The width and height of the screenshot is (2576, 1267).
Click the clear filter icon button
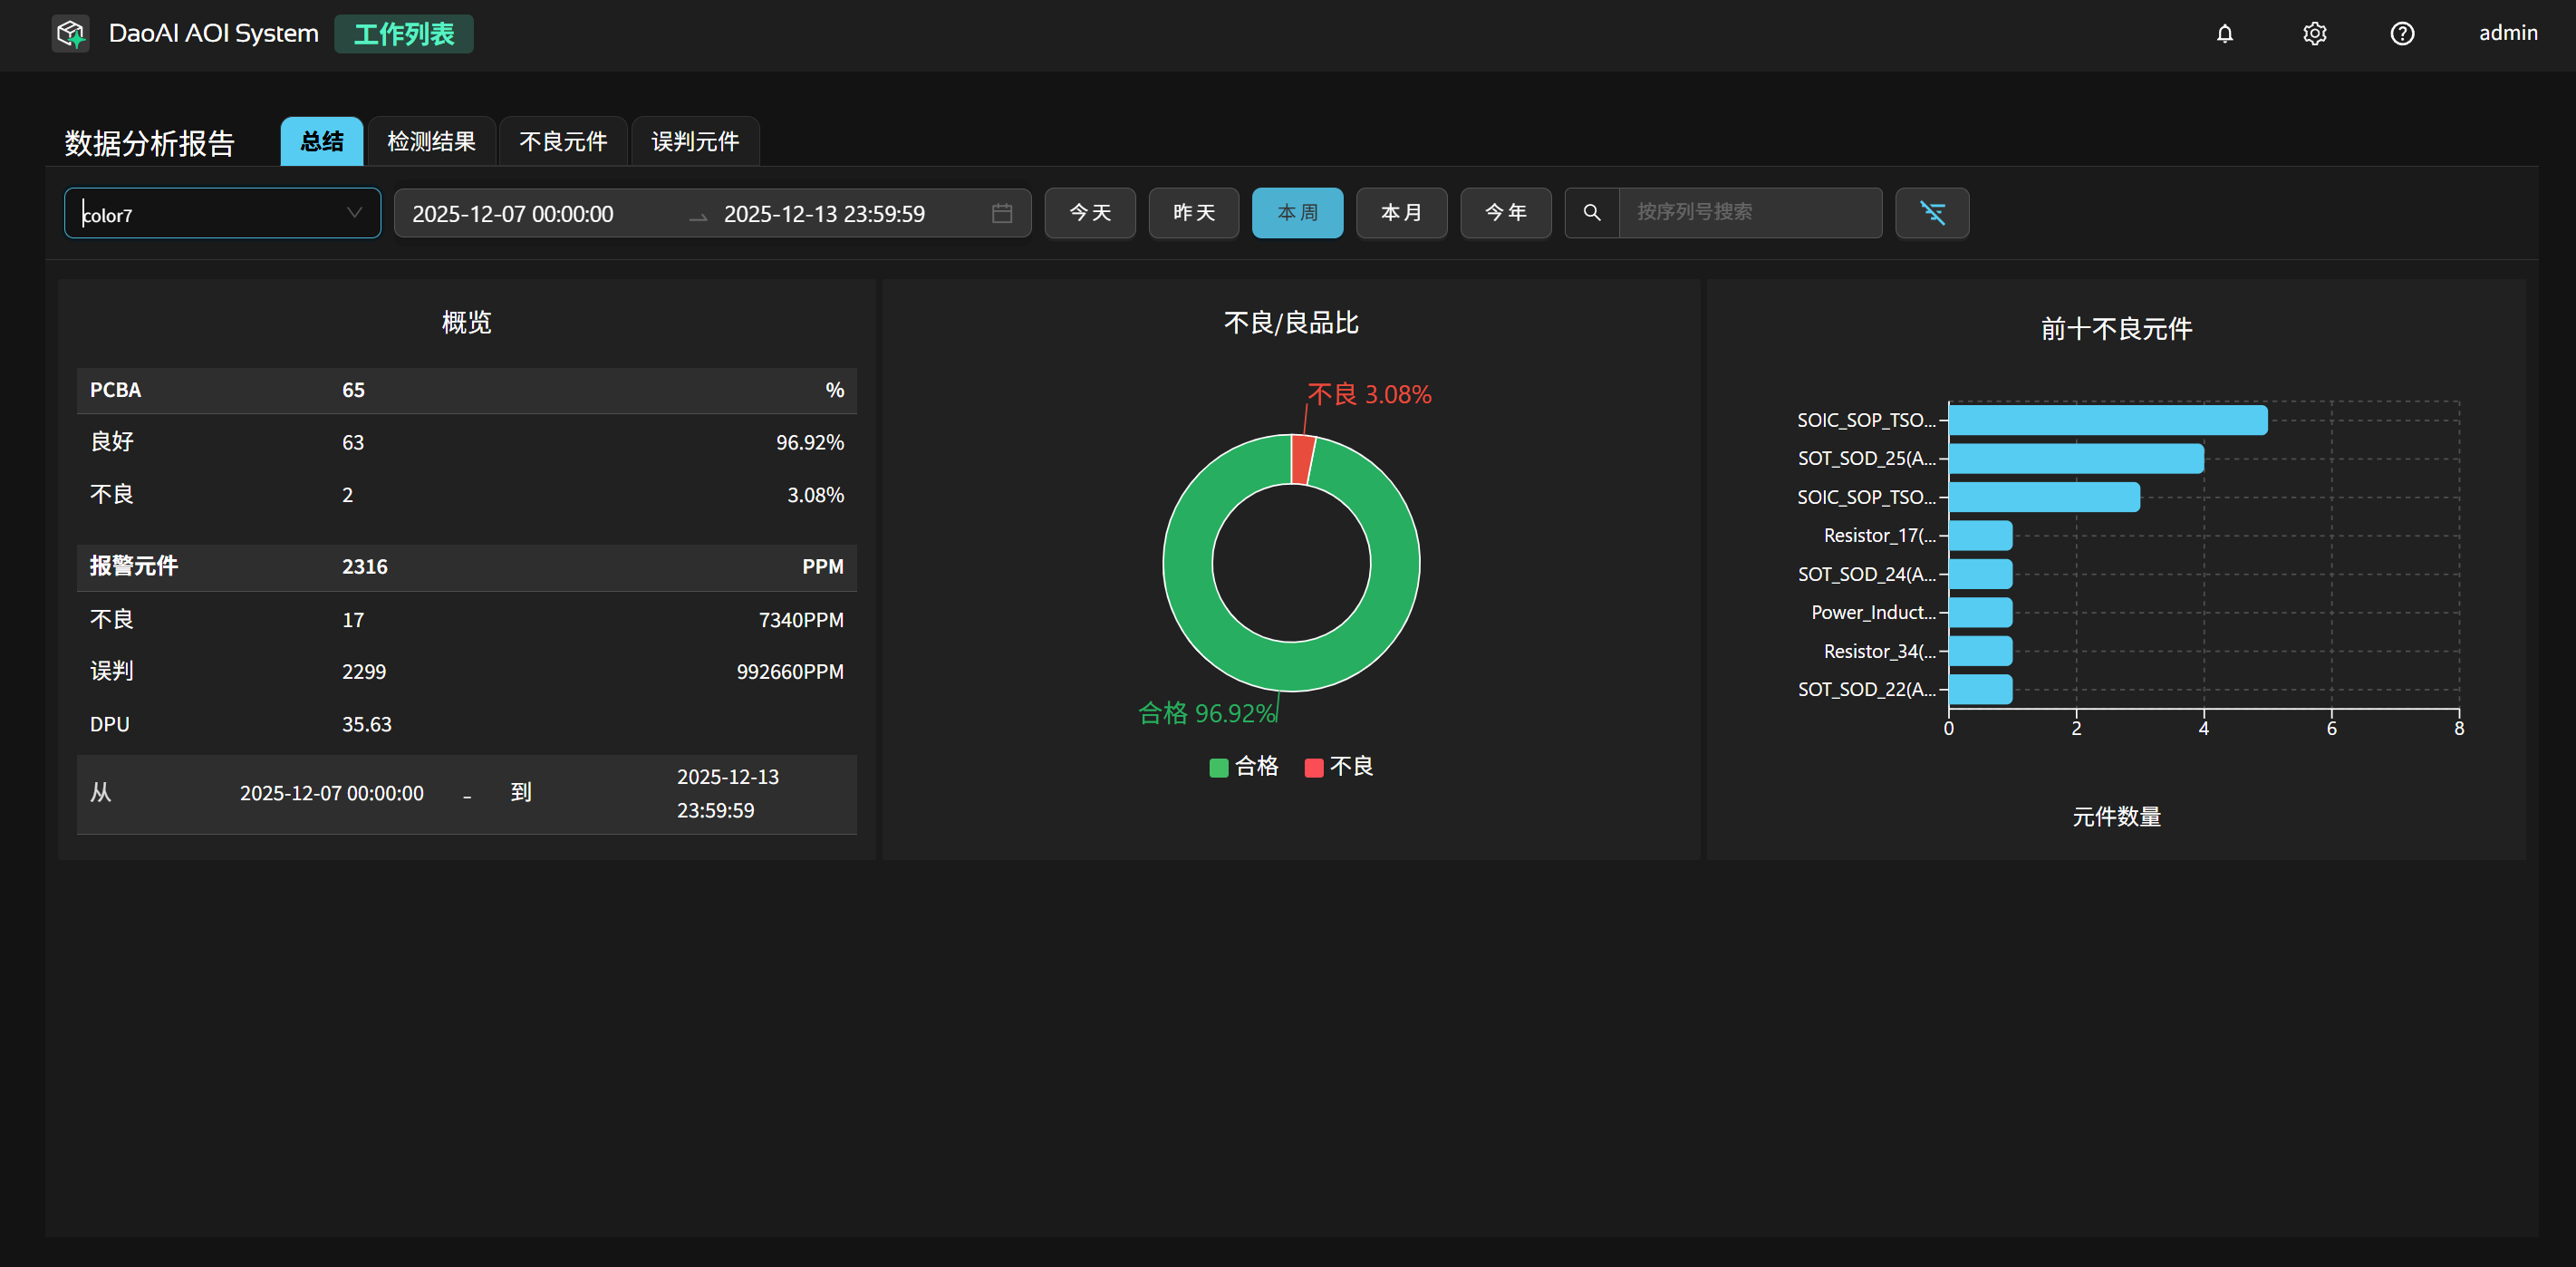(1932, 213)
